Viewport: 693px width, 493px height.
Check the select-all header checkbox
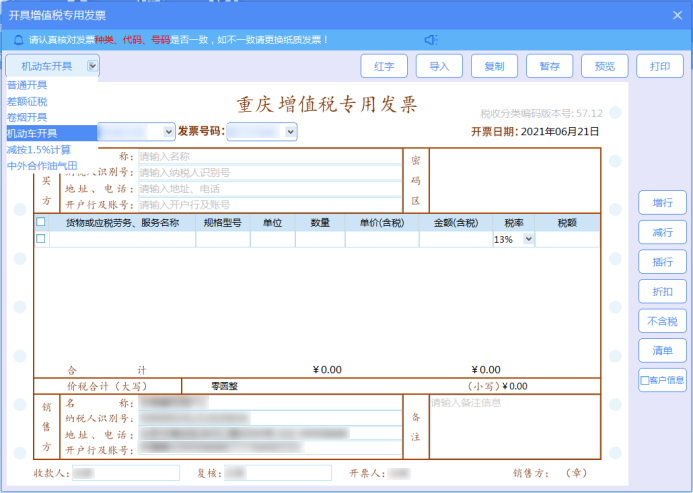41,223
